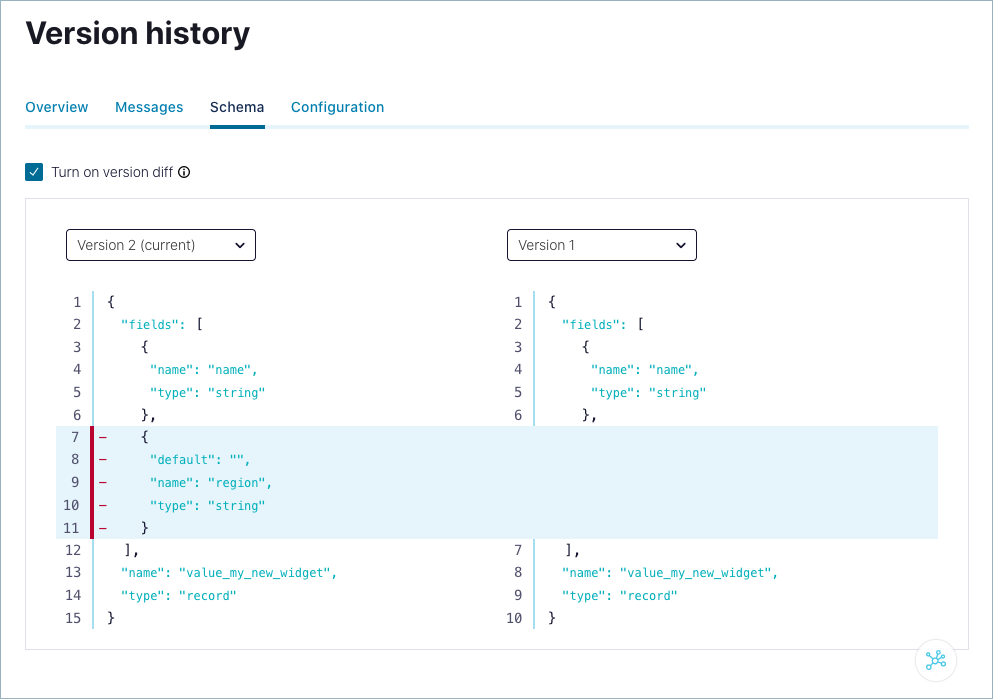The image size is (993, 699).
Task: Click the schema graph icon in bottom-right corner
Action: (936, 661)
